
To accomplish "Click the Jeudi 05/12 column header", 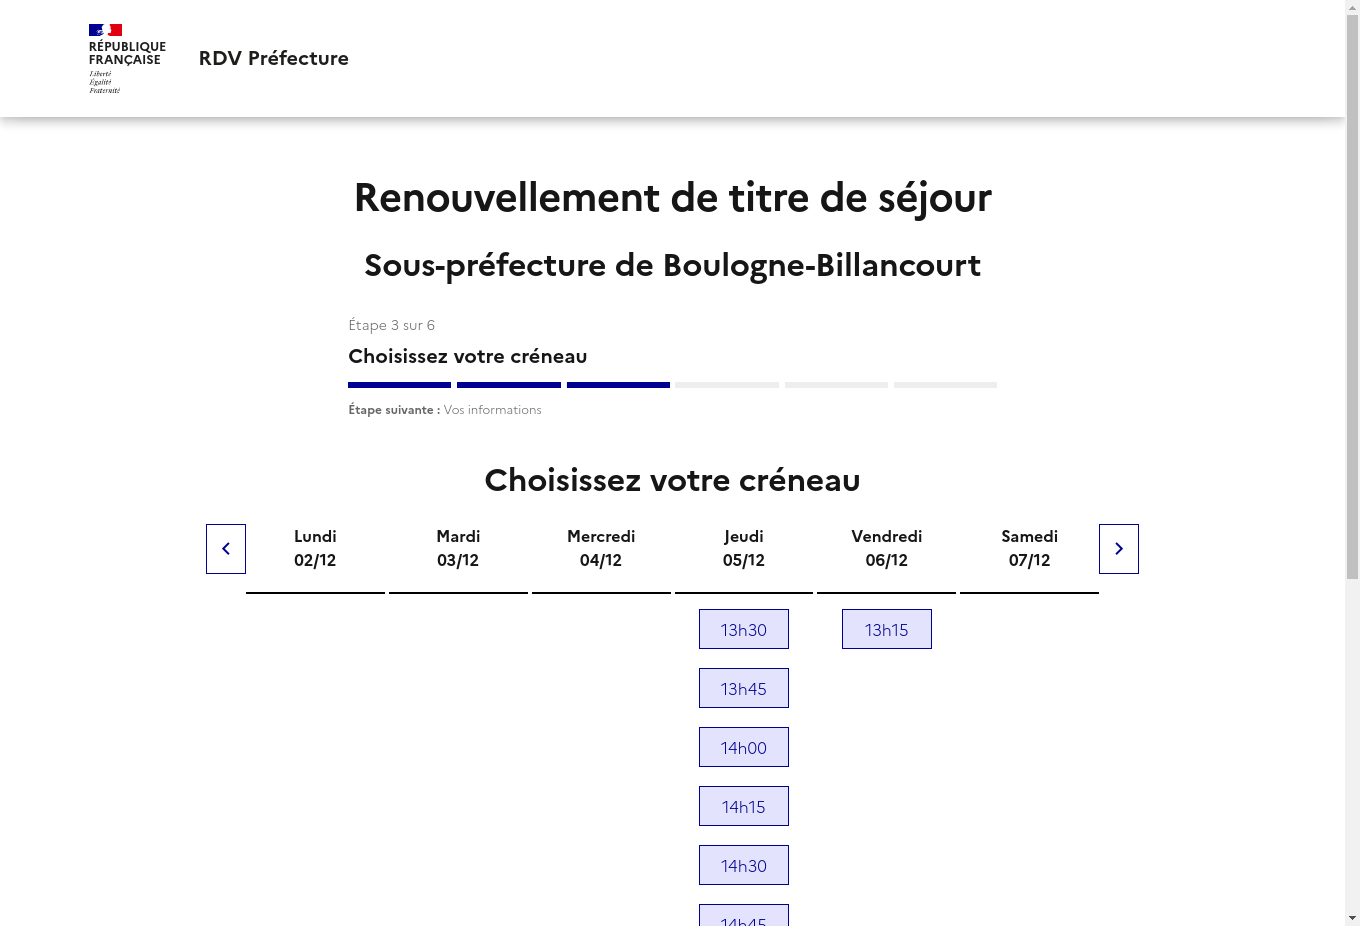I will coord(744,548).
